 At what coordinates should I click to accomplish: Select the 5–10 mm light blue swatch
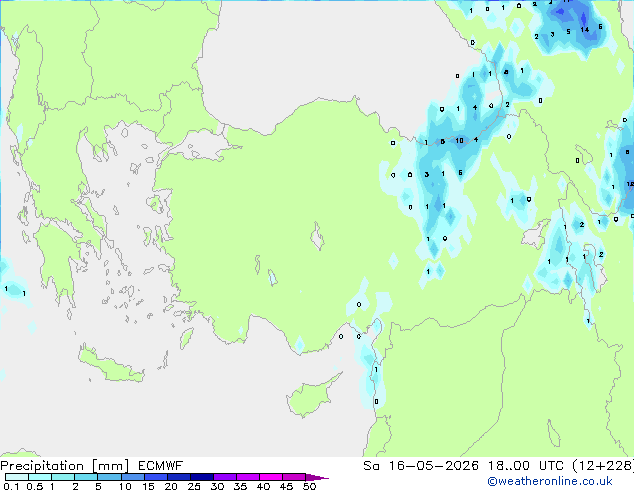(109, 477)
